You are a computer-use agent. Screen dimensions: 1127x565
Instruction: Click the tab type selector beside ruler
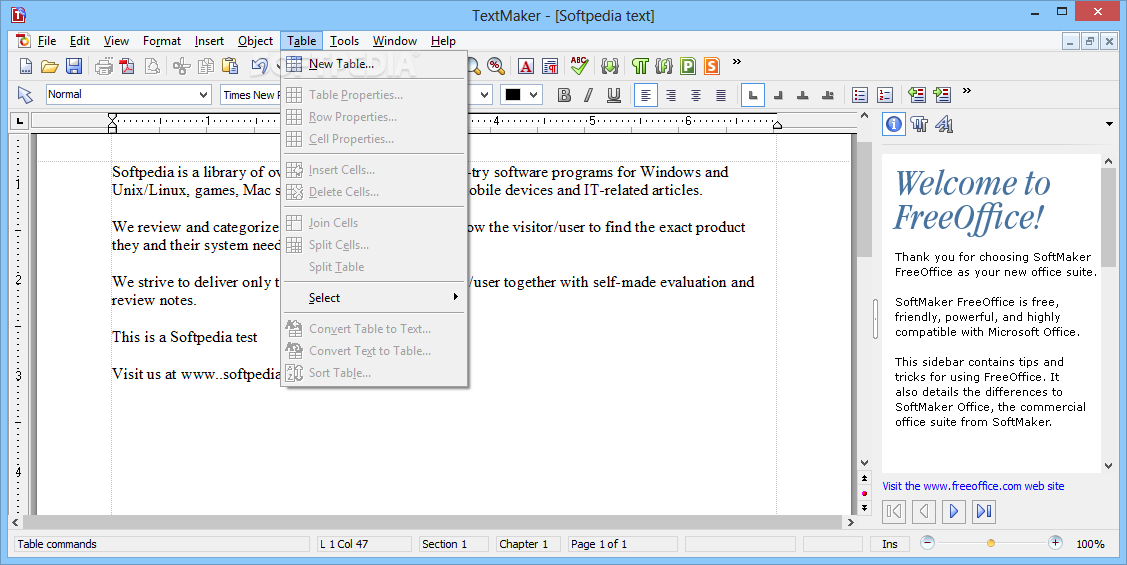pos(19,121)
